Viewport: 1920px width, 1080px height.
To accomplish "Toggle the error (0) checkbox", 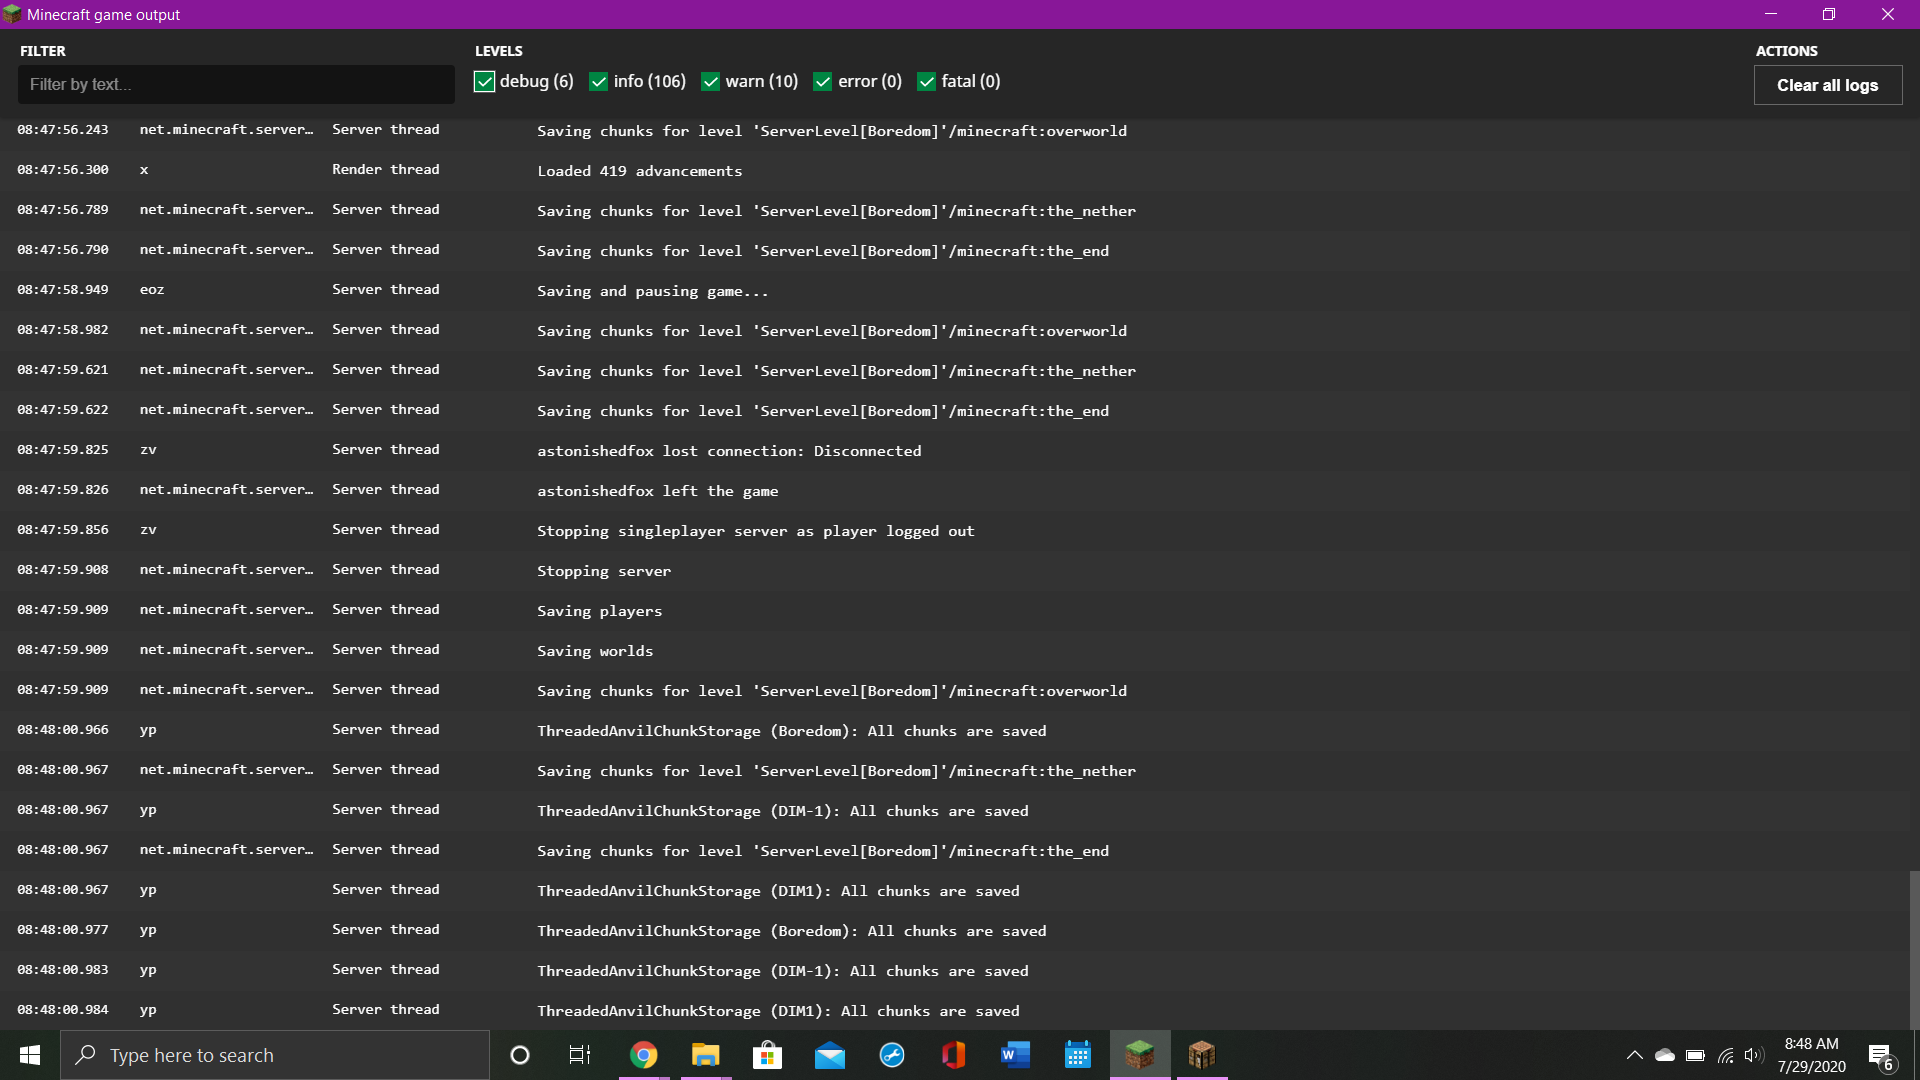I will [823, 82].
